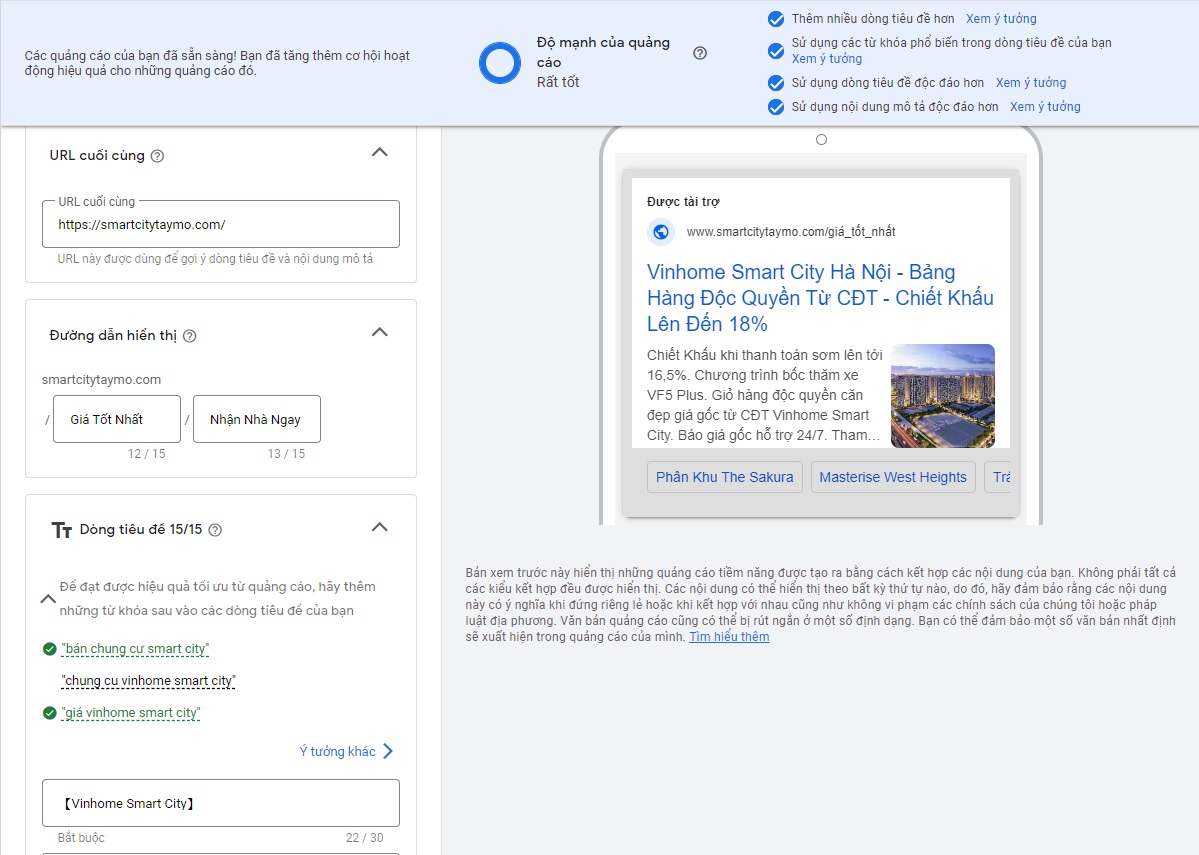This screenshot has width=1199, height=855.
Task: Click Ý tưởng khác for more keyword ideas
Action: [337, 752]
